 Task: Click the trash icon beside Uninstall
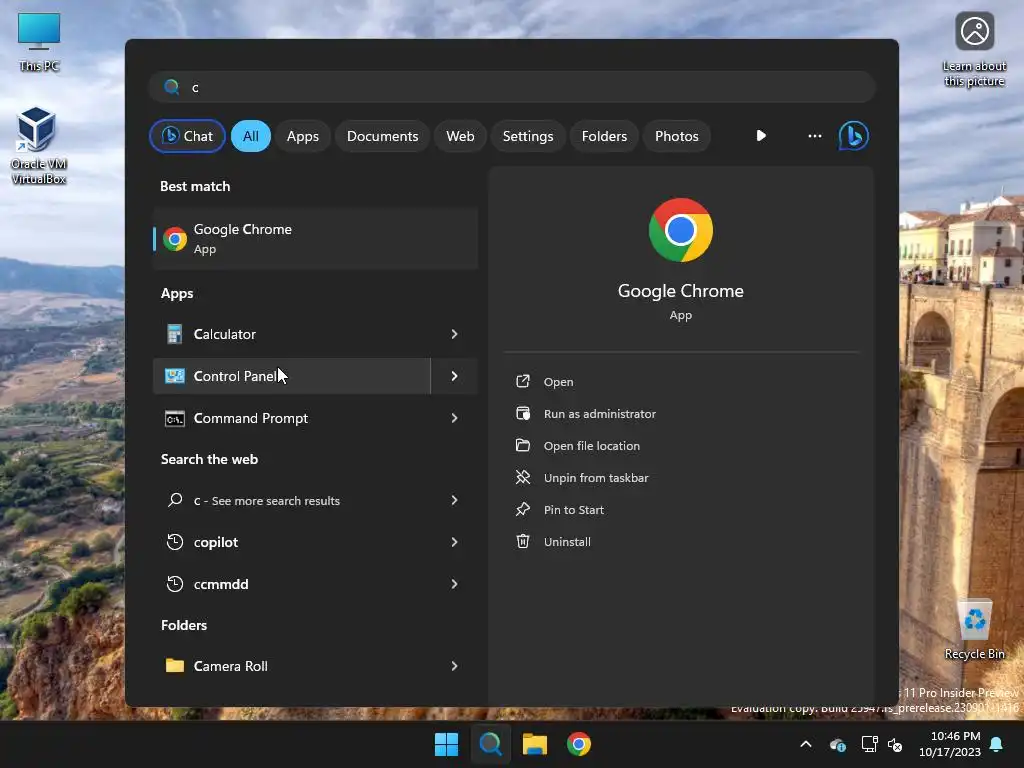(523, 541)
